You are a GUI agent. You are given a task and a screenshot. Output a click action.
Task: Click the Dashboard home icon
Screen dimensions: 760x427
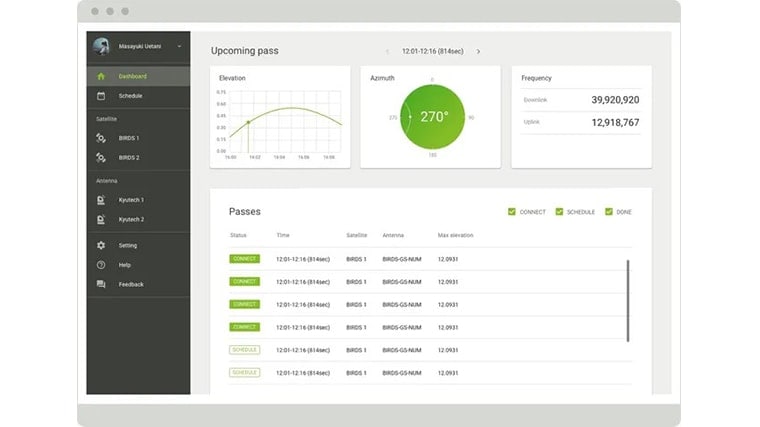tap(101, 76)
